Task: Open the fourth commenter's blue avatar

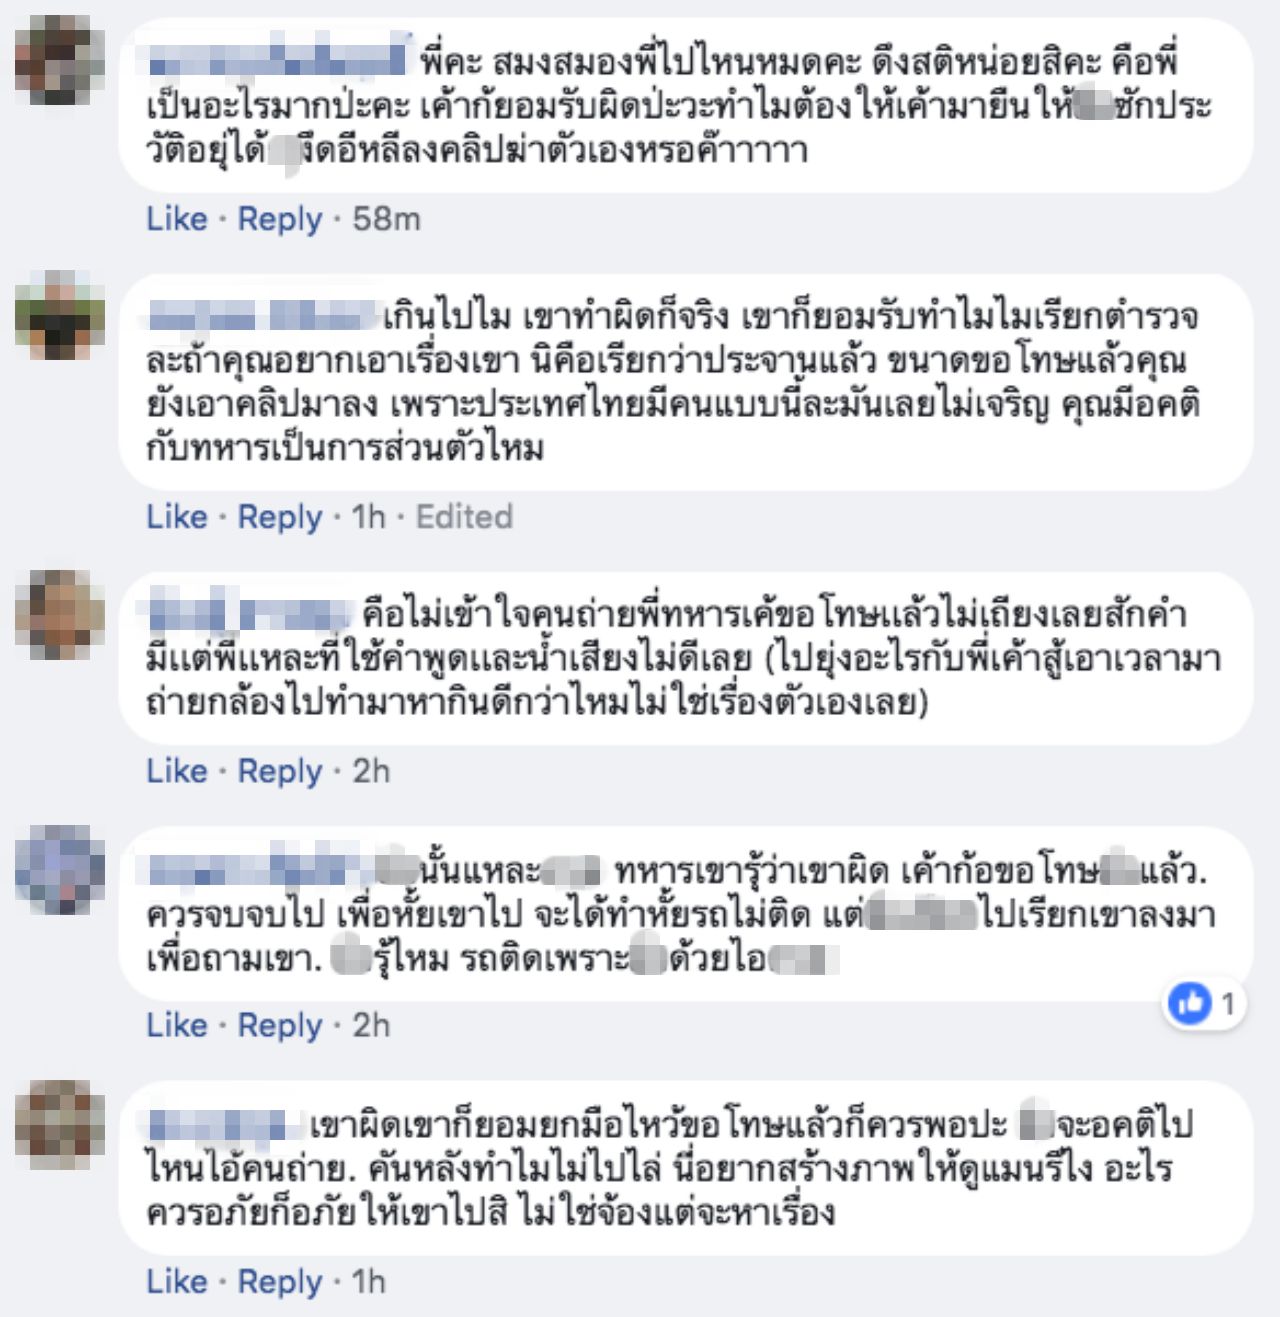Action: 59,869
